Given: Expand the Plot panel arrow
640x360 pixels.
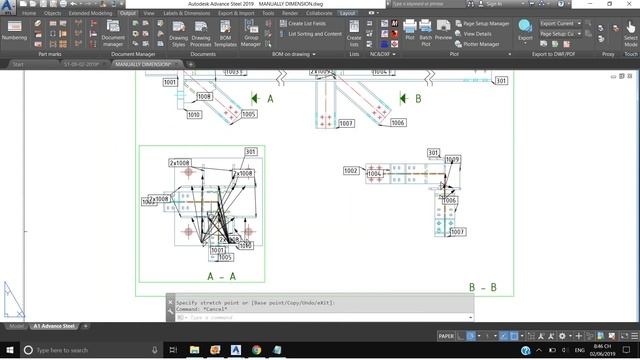Looking at the screenshot, I should pos(509,54).
